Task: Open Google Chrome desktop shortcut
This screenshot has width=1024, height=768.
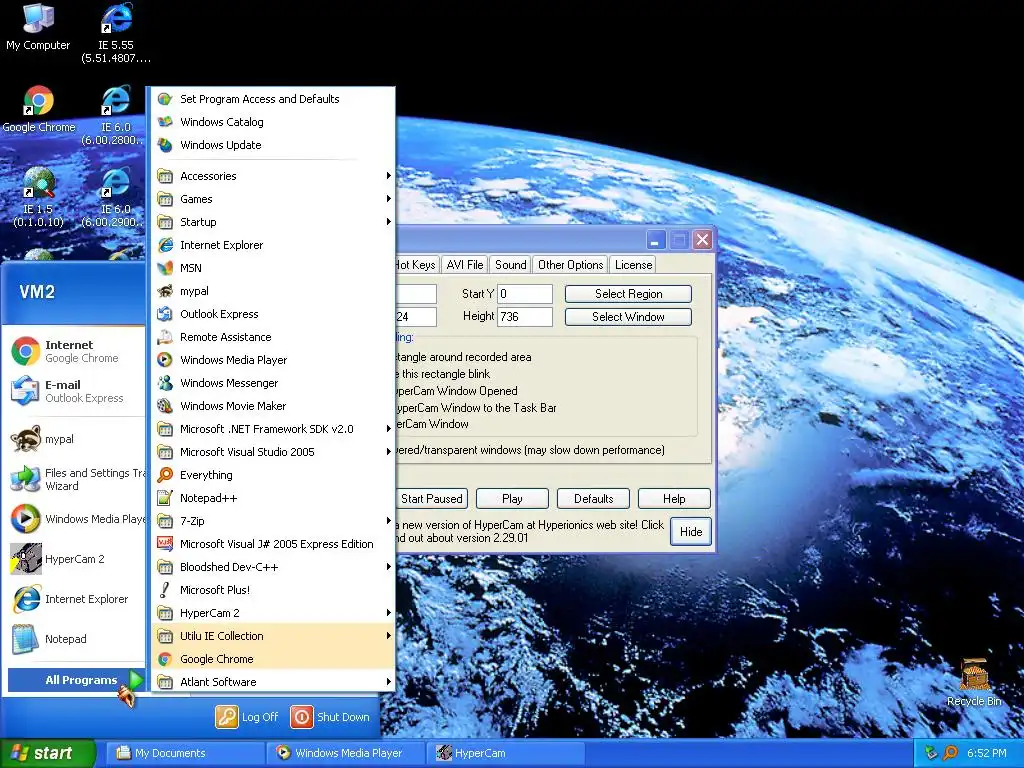Action: 39,110
